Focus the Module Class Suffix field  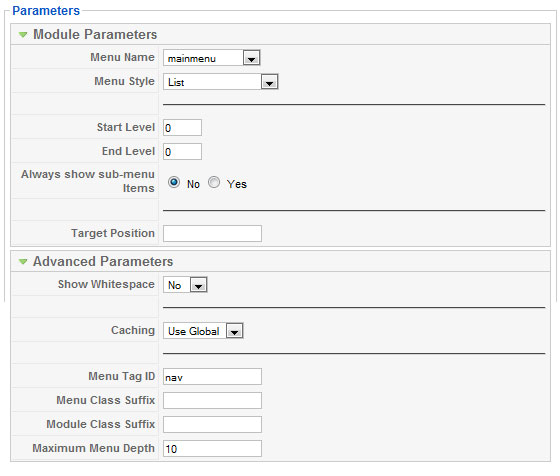coord(212,425)
